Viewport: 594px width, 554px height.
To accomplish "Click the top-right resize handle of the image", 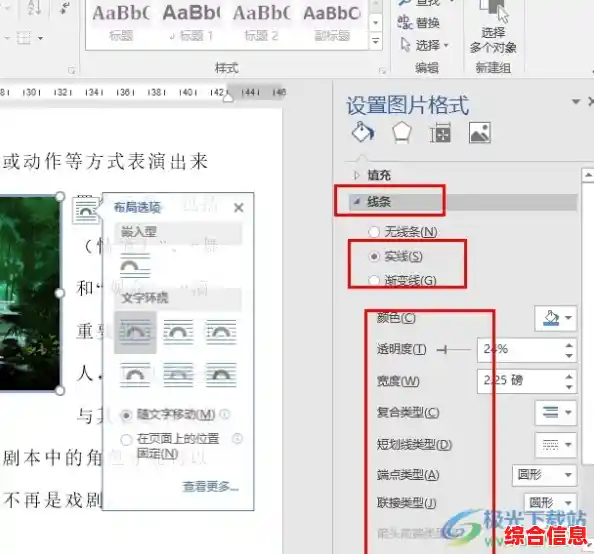I will coord(60,196).
